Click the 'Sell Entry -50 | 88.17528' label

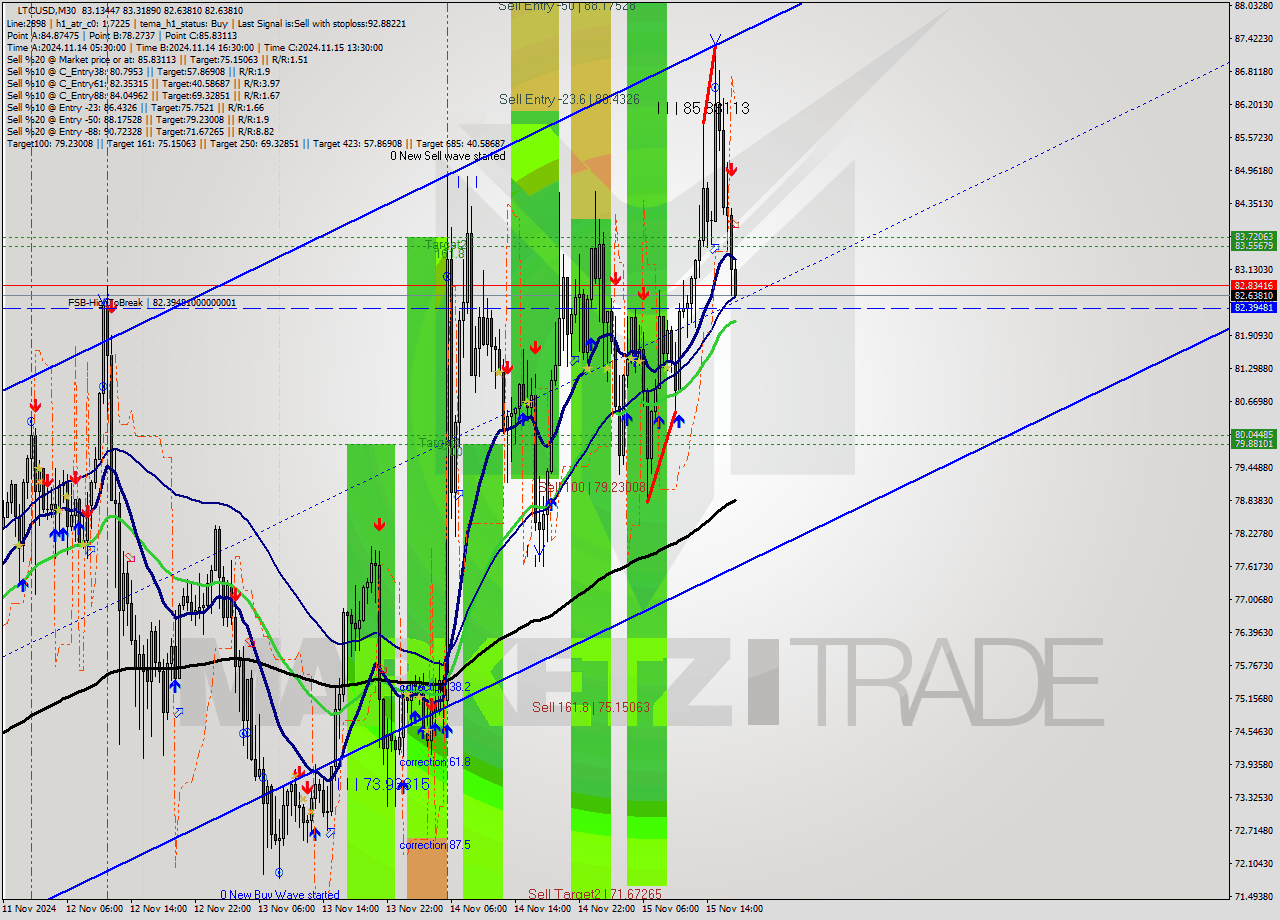click(567, 6)
